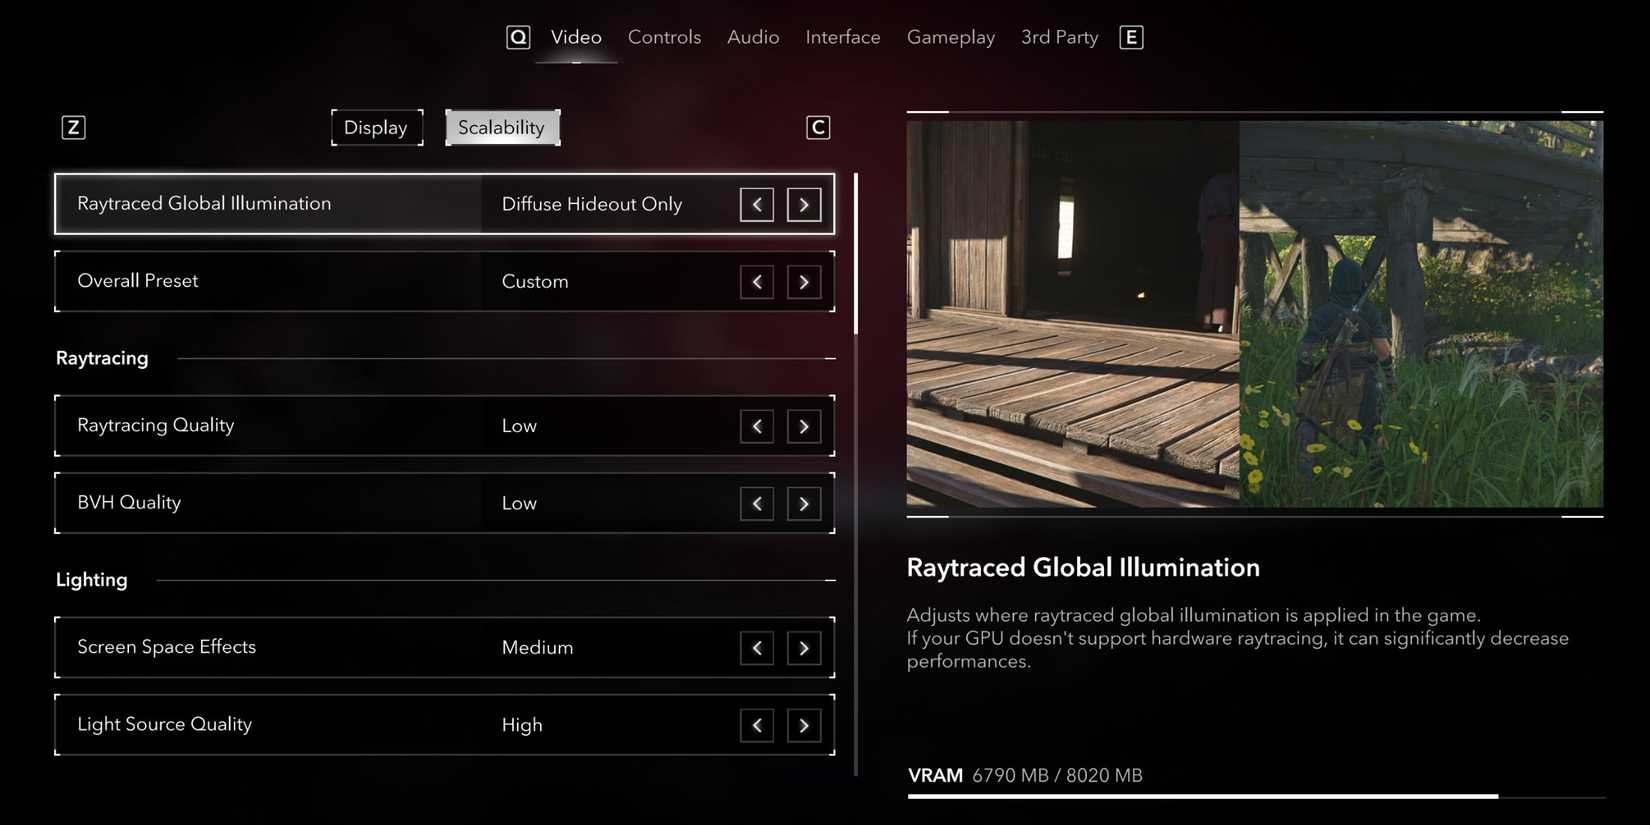The height and width of the screenshot is (825, 1650).
Task: Click the Q key previous-tab icon
Action: point(518,38)
